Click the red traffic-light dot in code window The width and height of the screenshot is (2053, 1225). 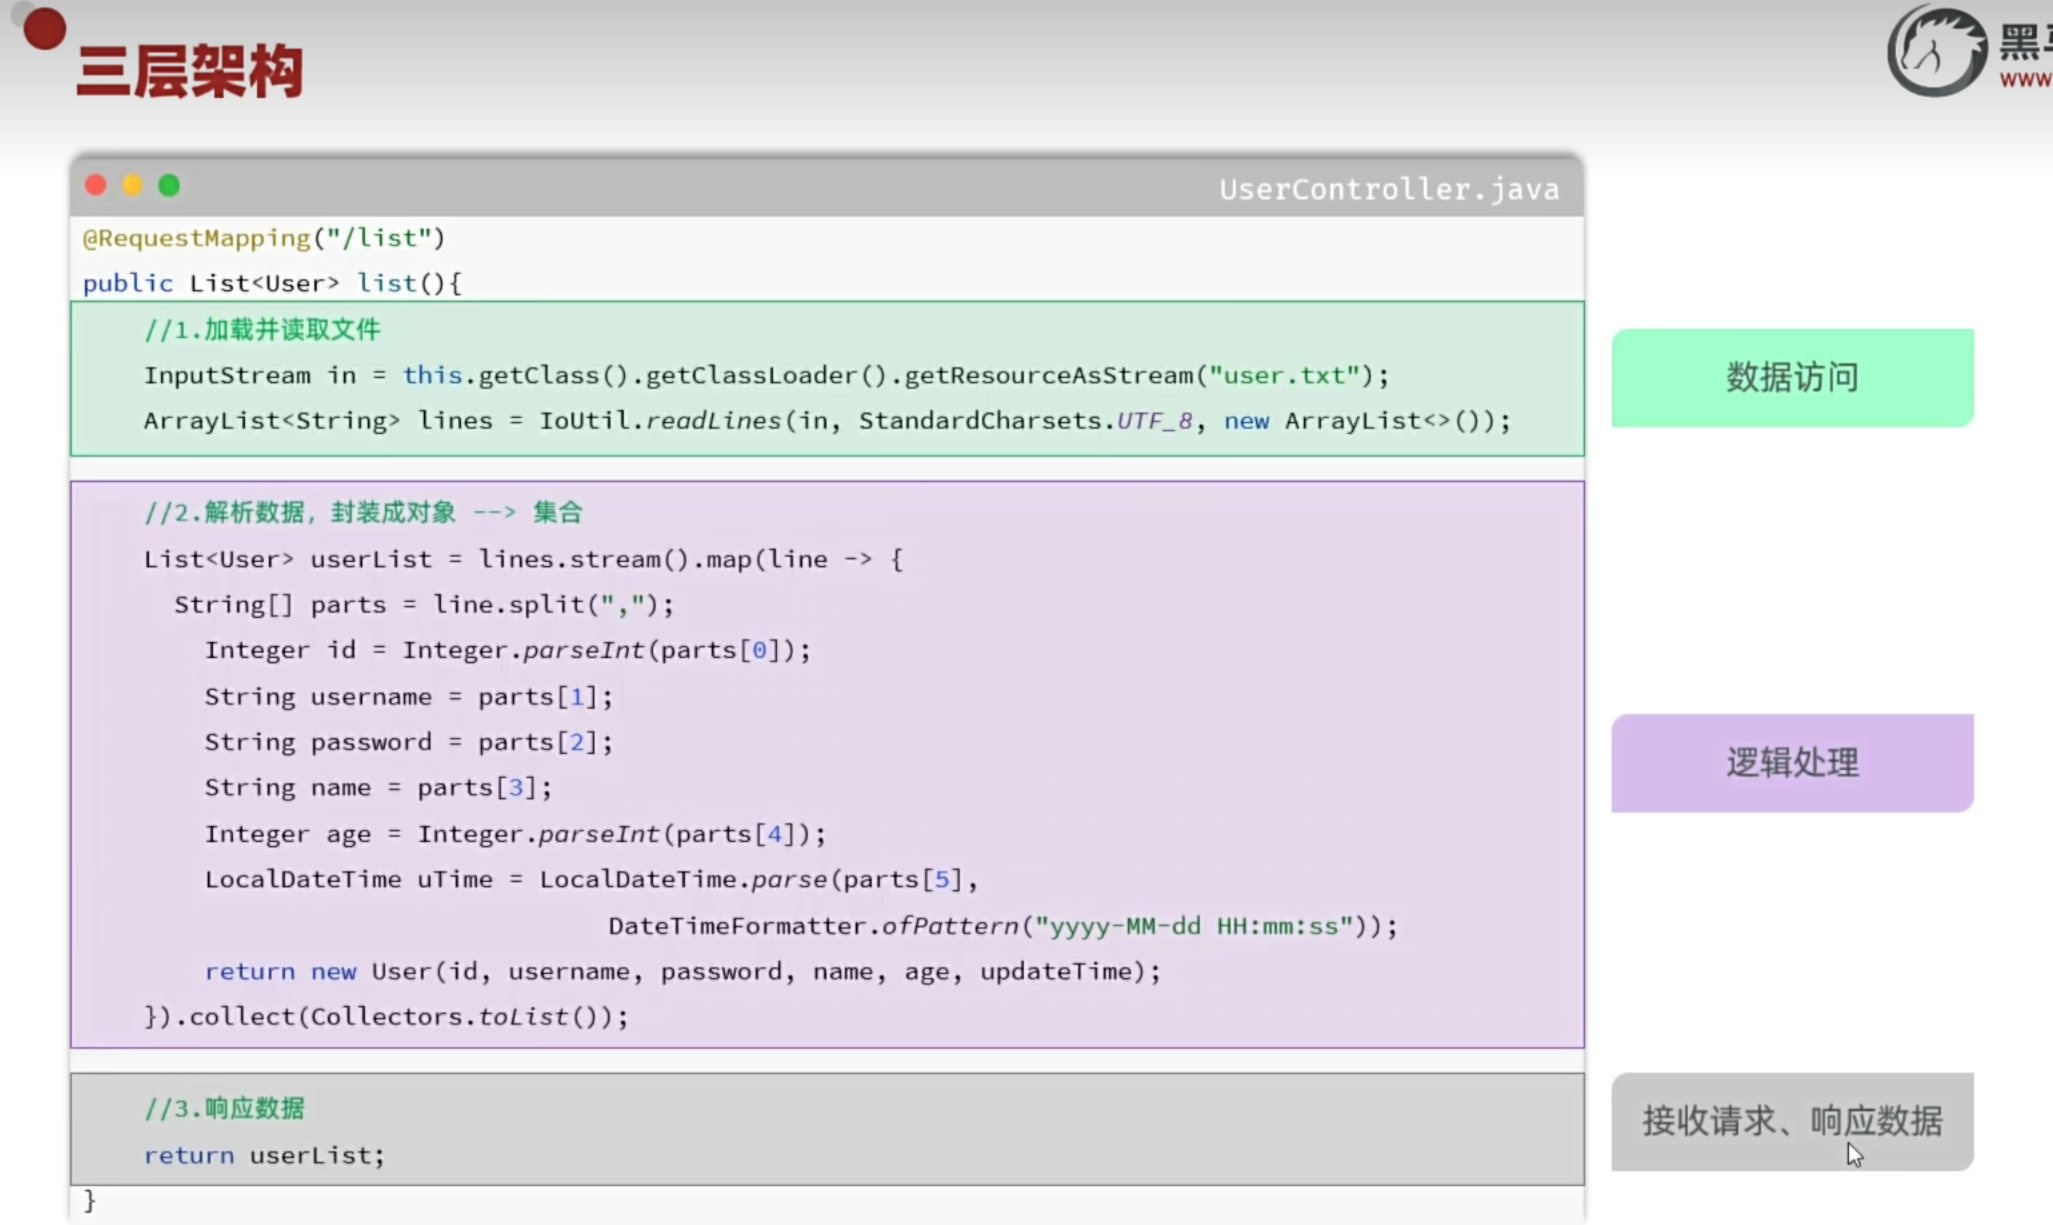[x=96, y=185]
